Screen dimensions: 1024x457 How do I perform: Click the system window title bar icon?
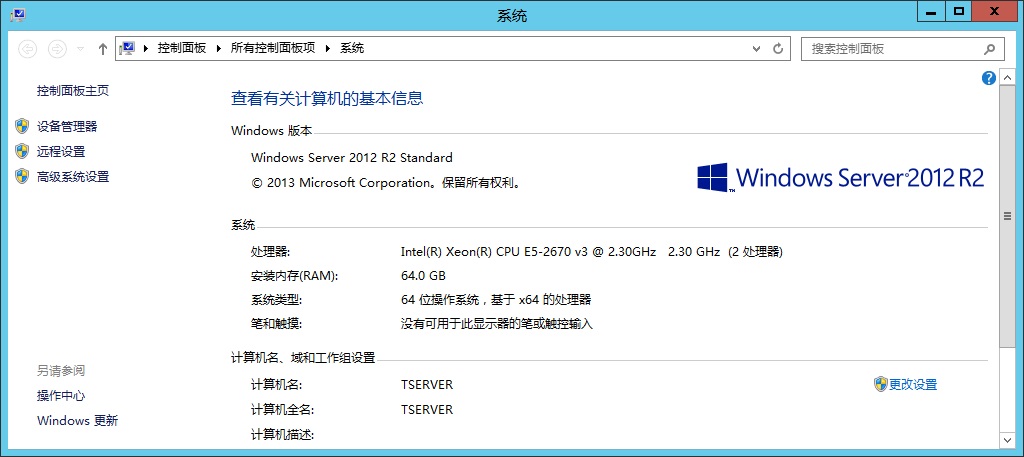(x=18, y=15)
